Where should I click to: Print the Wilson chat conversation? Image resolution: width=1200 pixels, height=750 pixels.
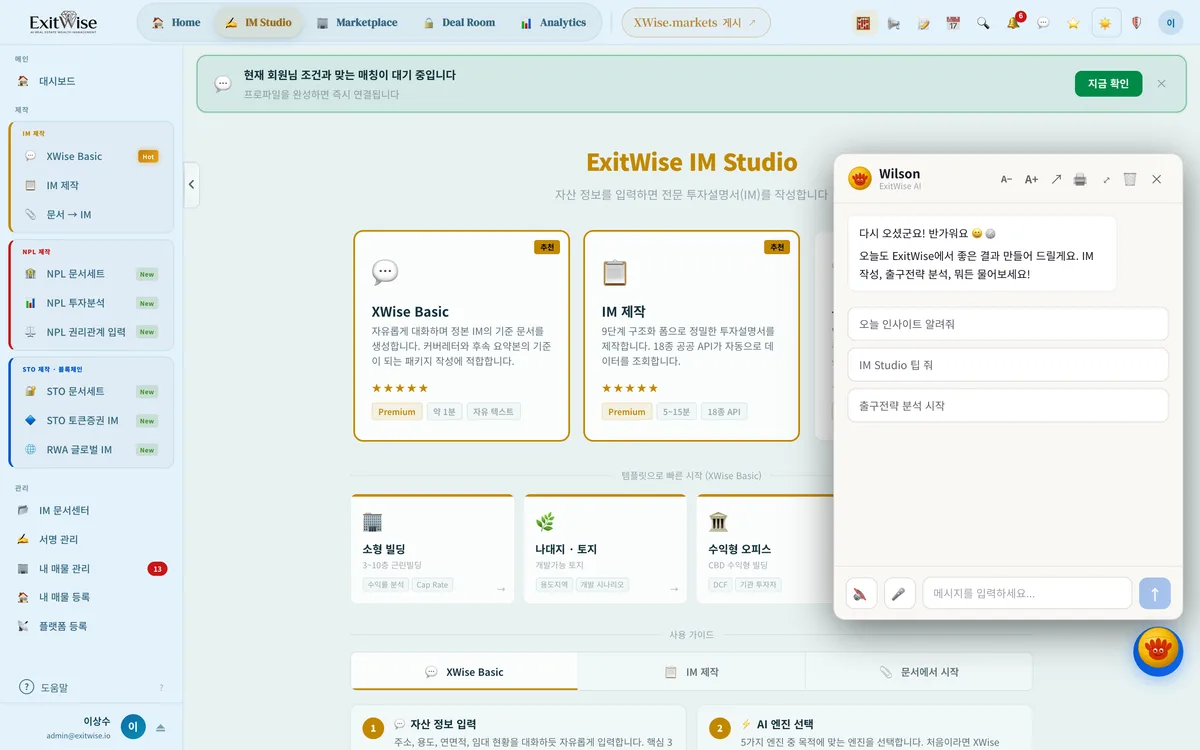pos(1080,179)
